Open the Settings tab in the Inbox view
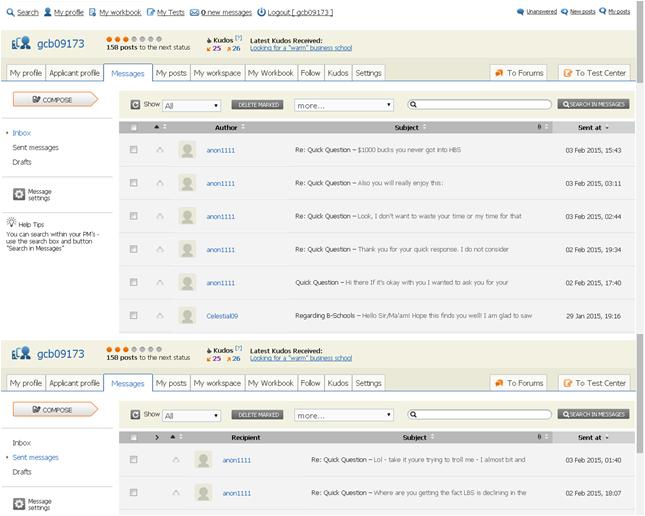The width and height of the screenshot is (645, 516). pyautogui.click(x=369, y=73)
